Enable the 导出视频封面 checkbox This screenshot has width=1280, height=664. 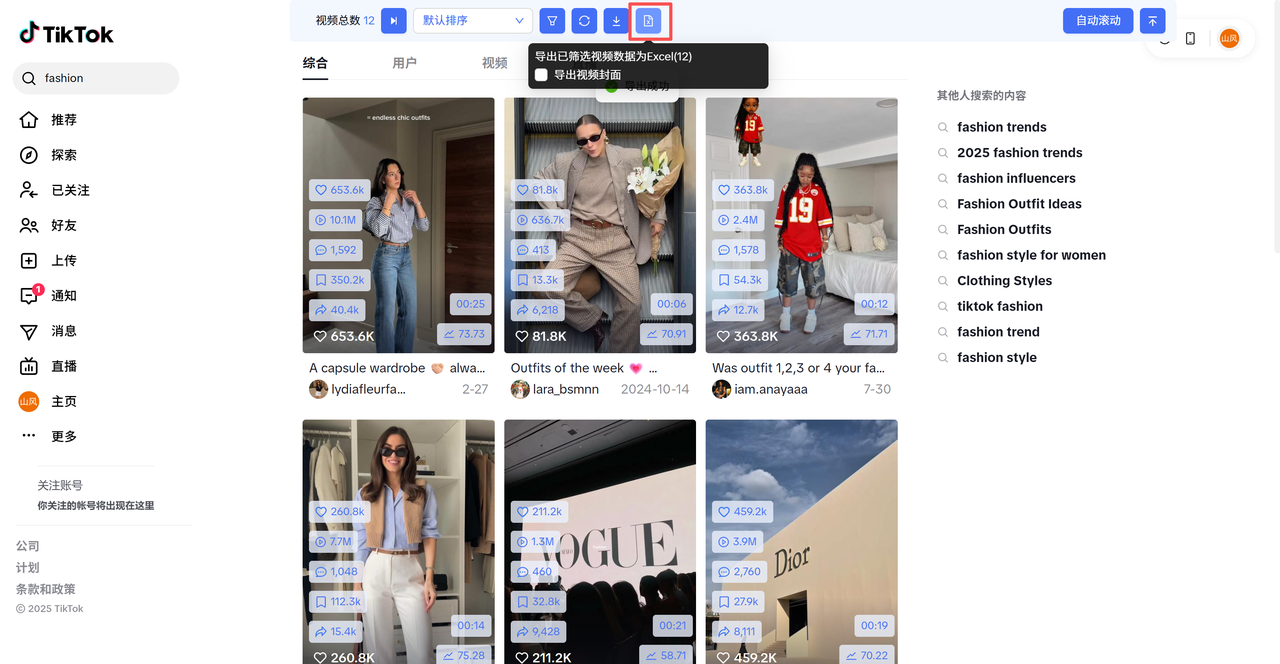pos(542,75)
